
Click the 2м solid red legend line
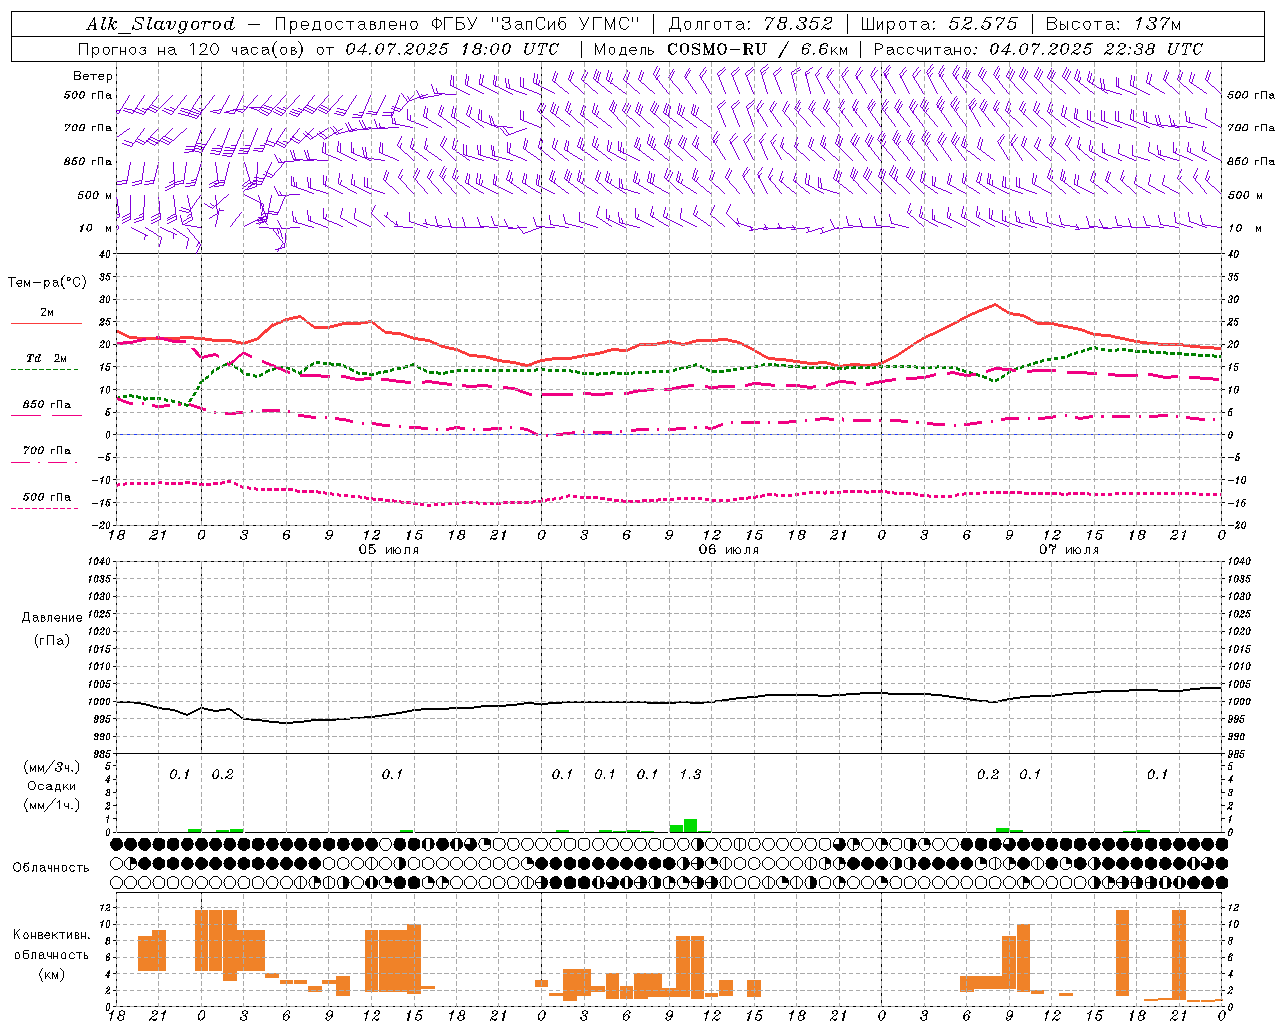tap(46, 323)
